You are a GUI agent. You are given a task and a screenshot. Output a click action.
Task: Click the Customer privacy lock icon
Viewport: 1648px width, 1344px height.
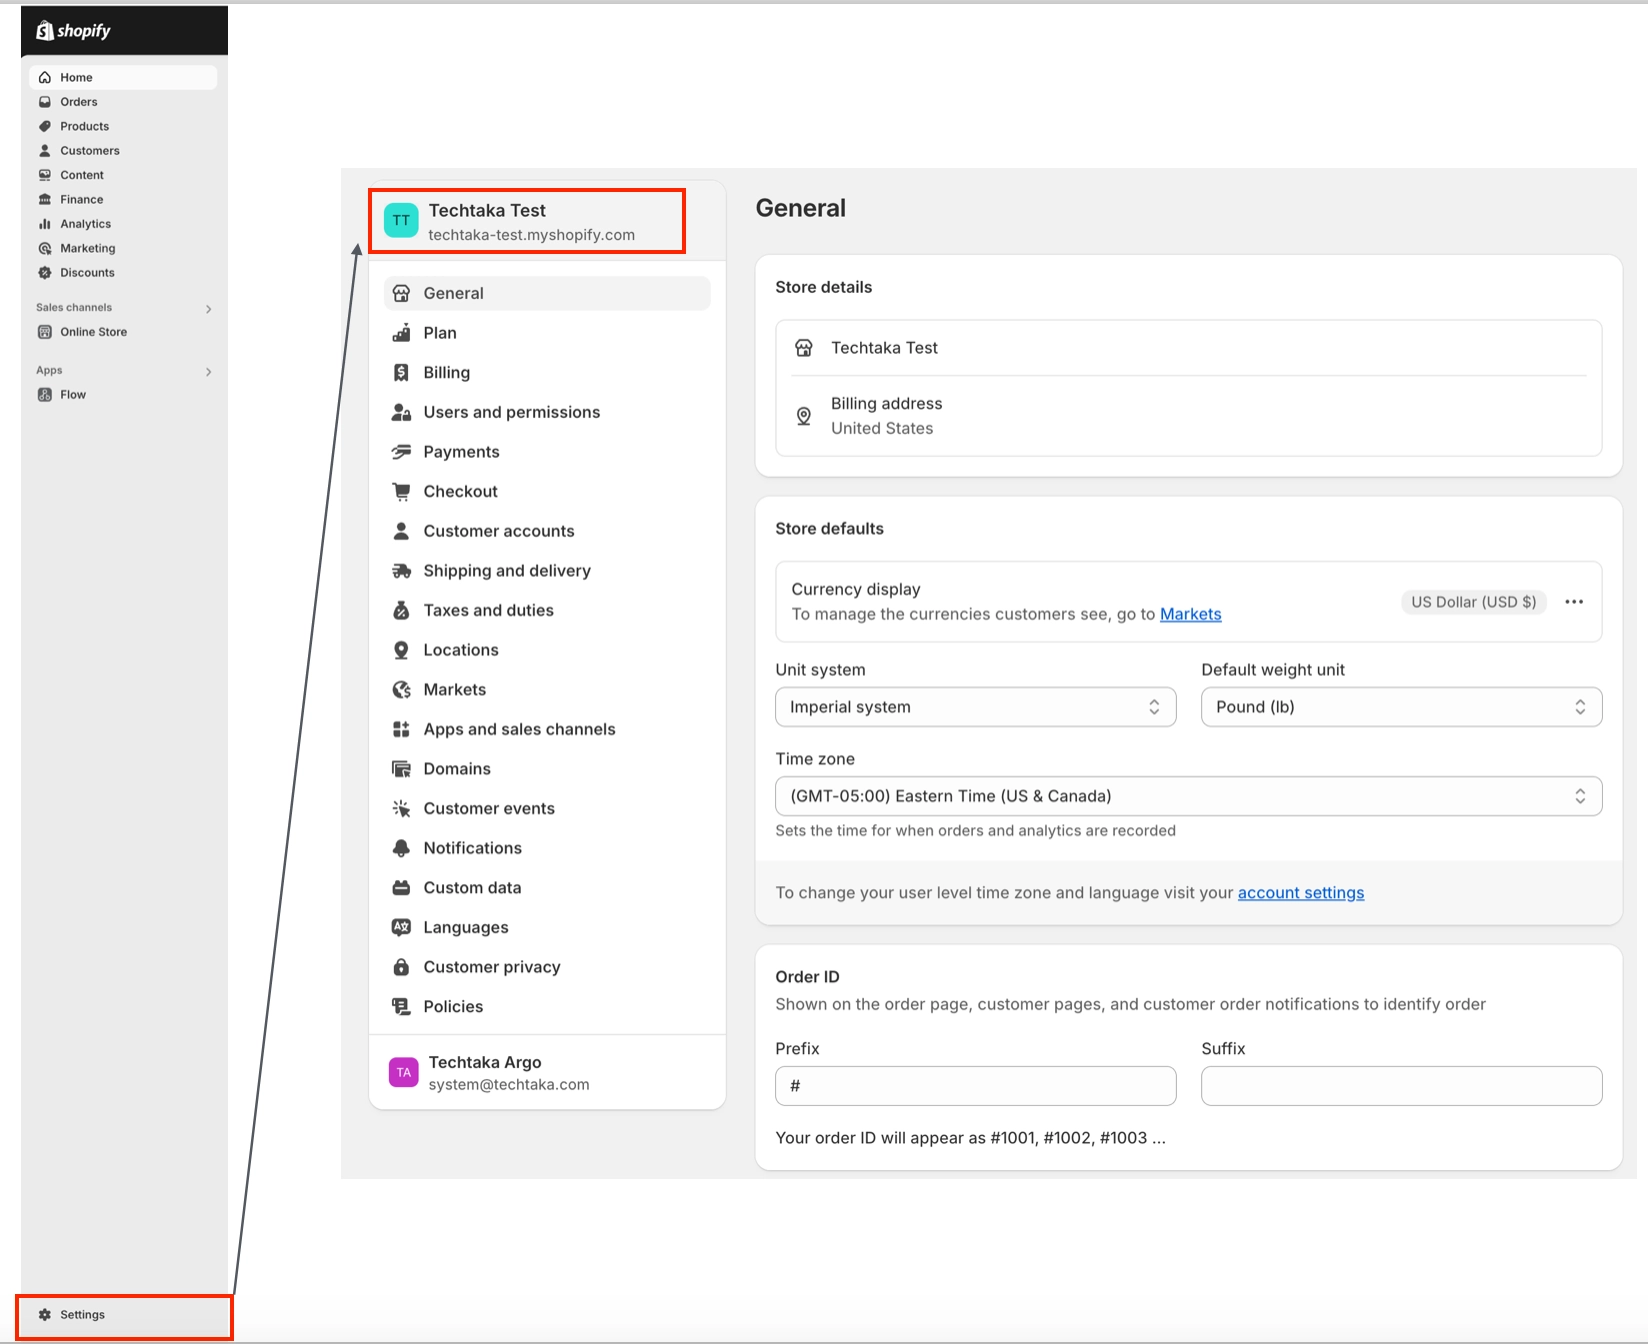coord(401,967)
